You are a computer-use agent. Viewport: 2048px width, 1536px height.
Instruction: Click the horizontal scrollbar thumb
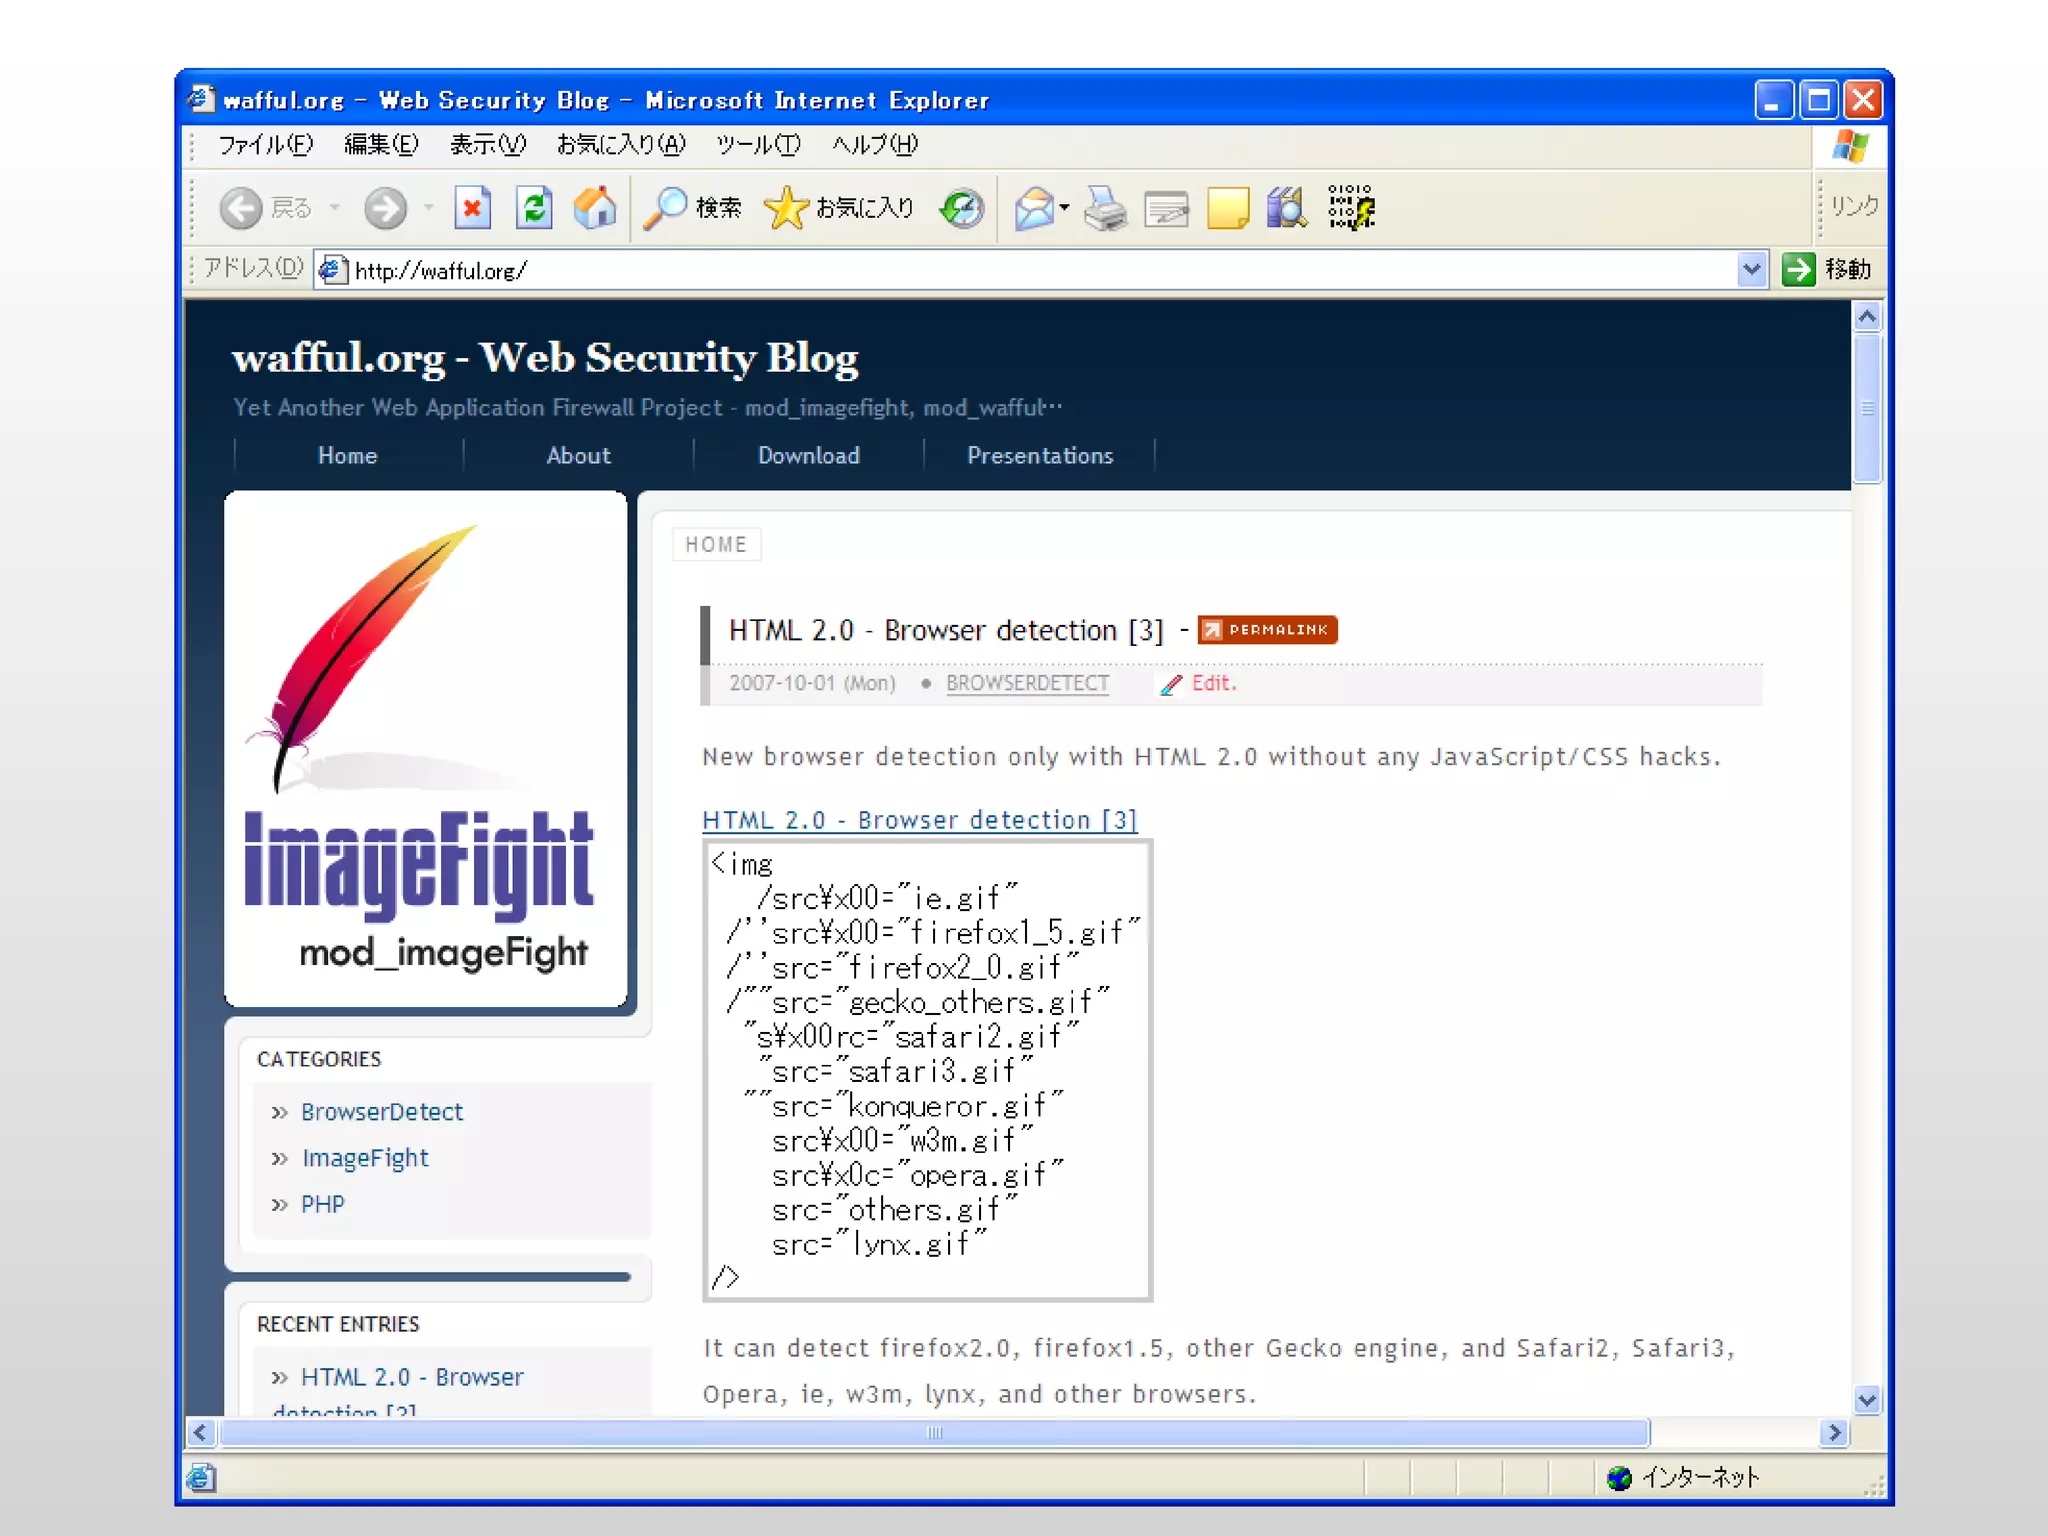tap(934, 1433)
